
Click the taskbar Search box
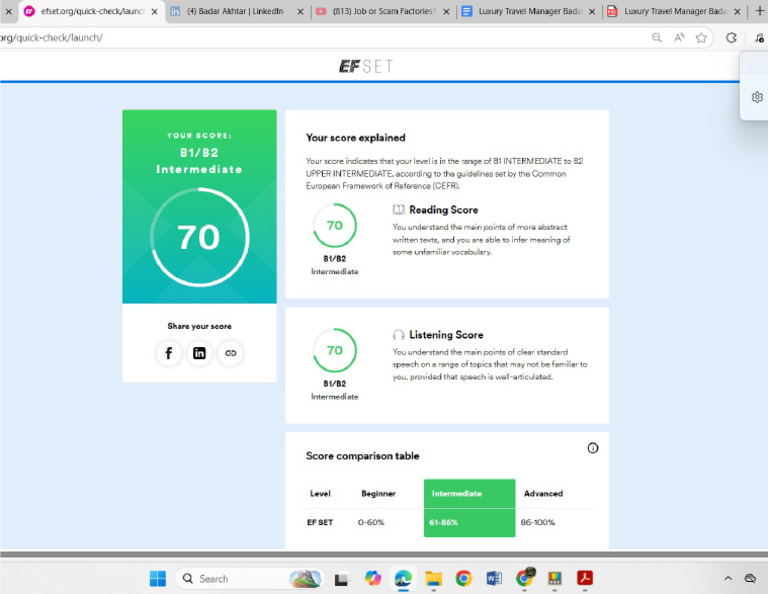point(250,579)
